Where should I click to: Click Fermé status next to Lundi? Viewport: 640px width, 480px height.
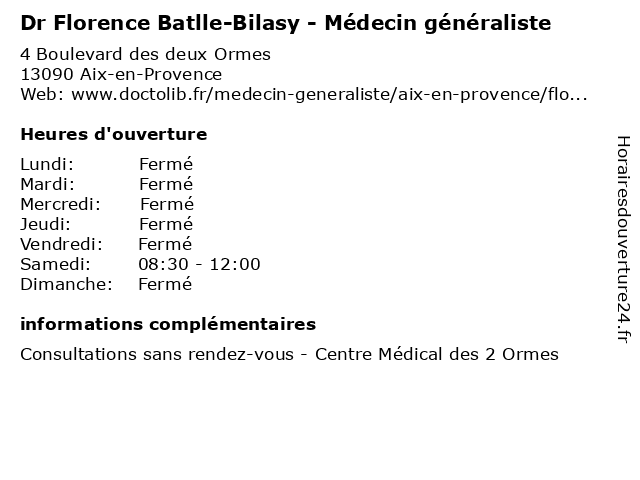[x=166, y=164]
